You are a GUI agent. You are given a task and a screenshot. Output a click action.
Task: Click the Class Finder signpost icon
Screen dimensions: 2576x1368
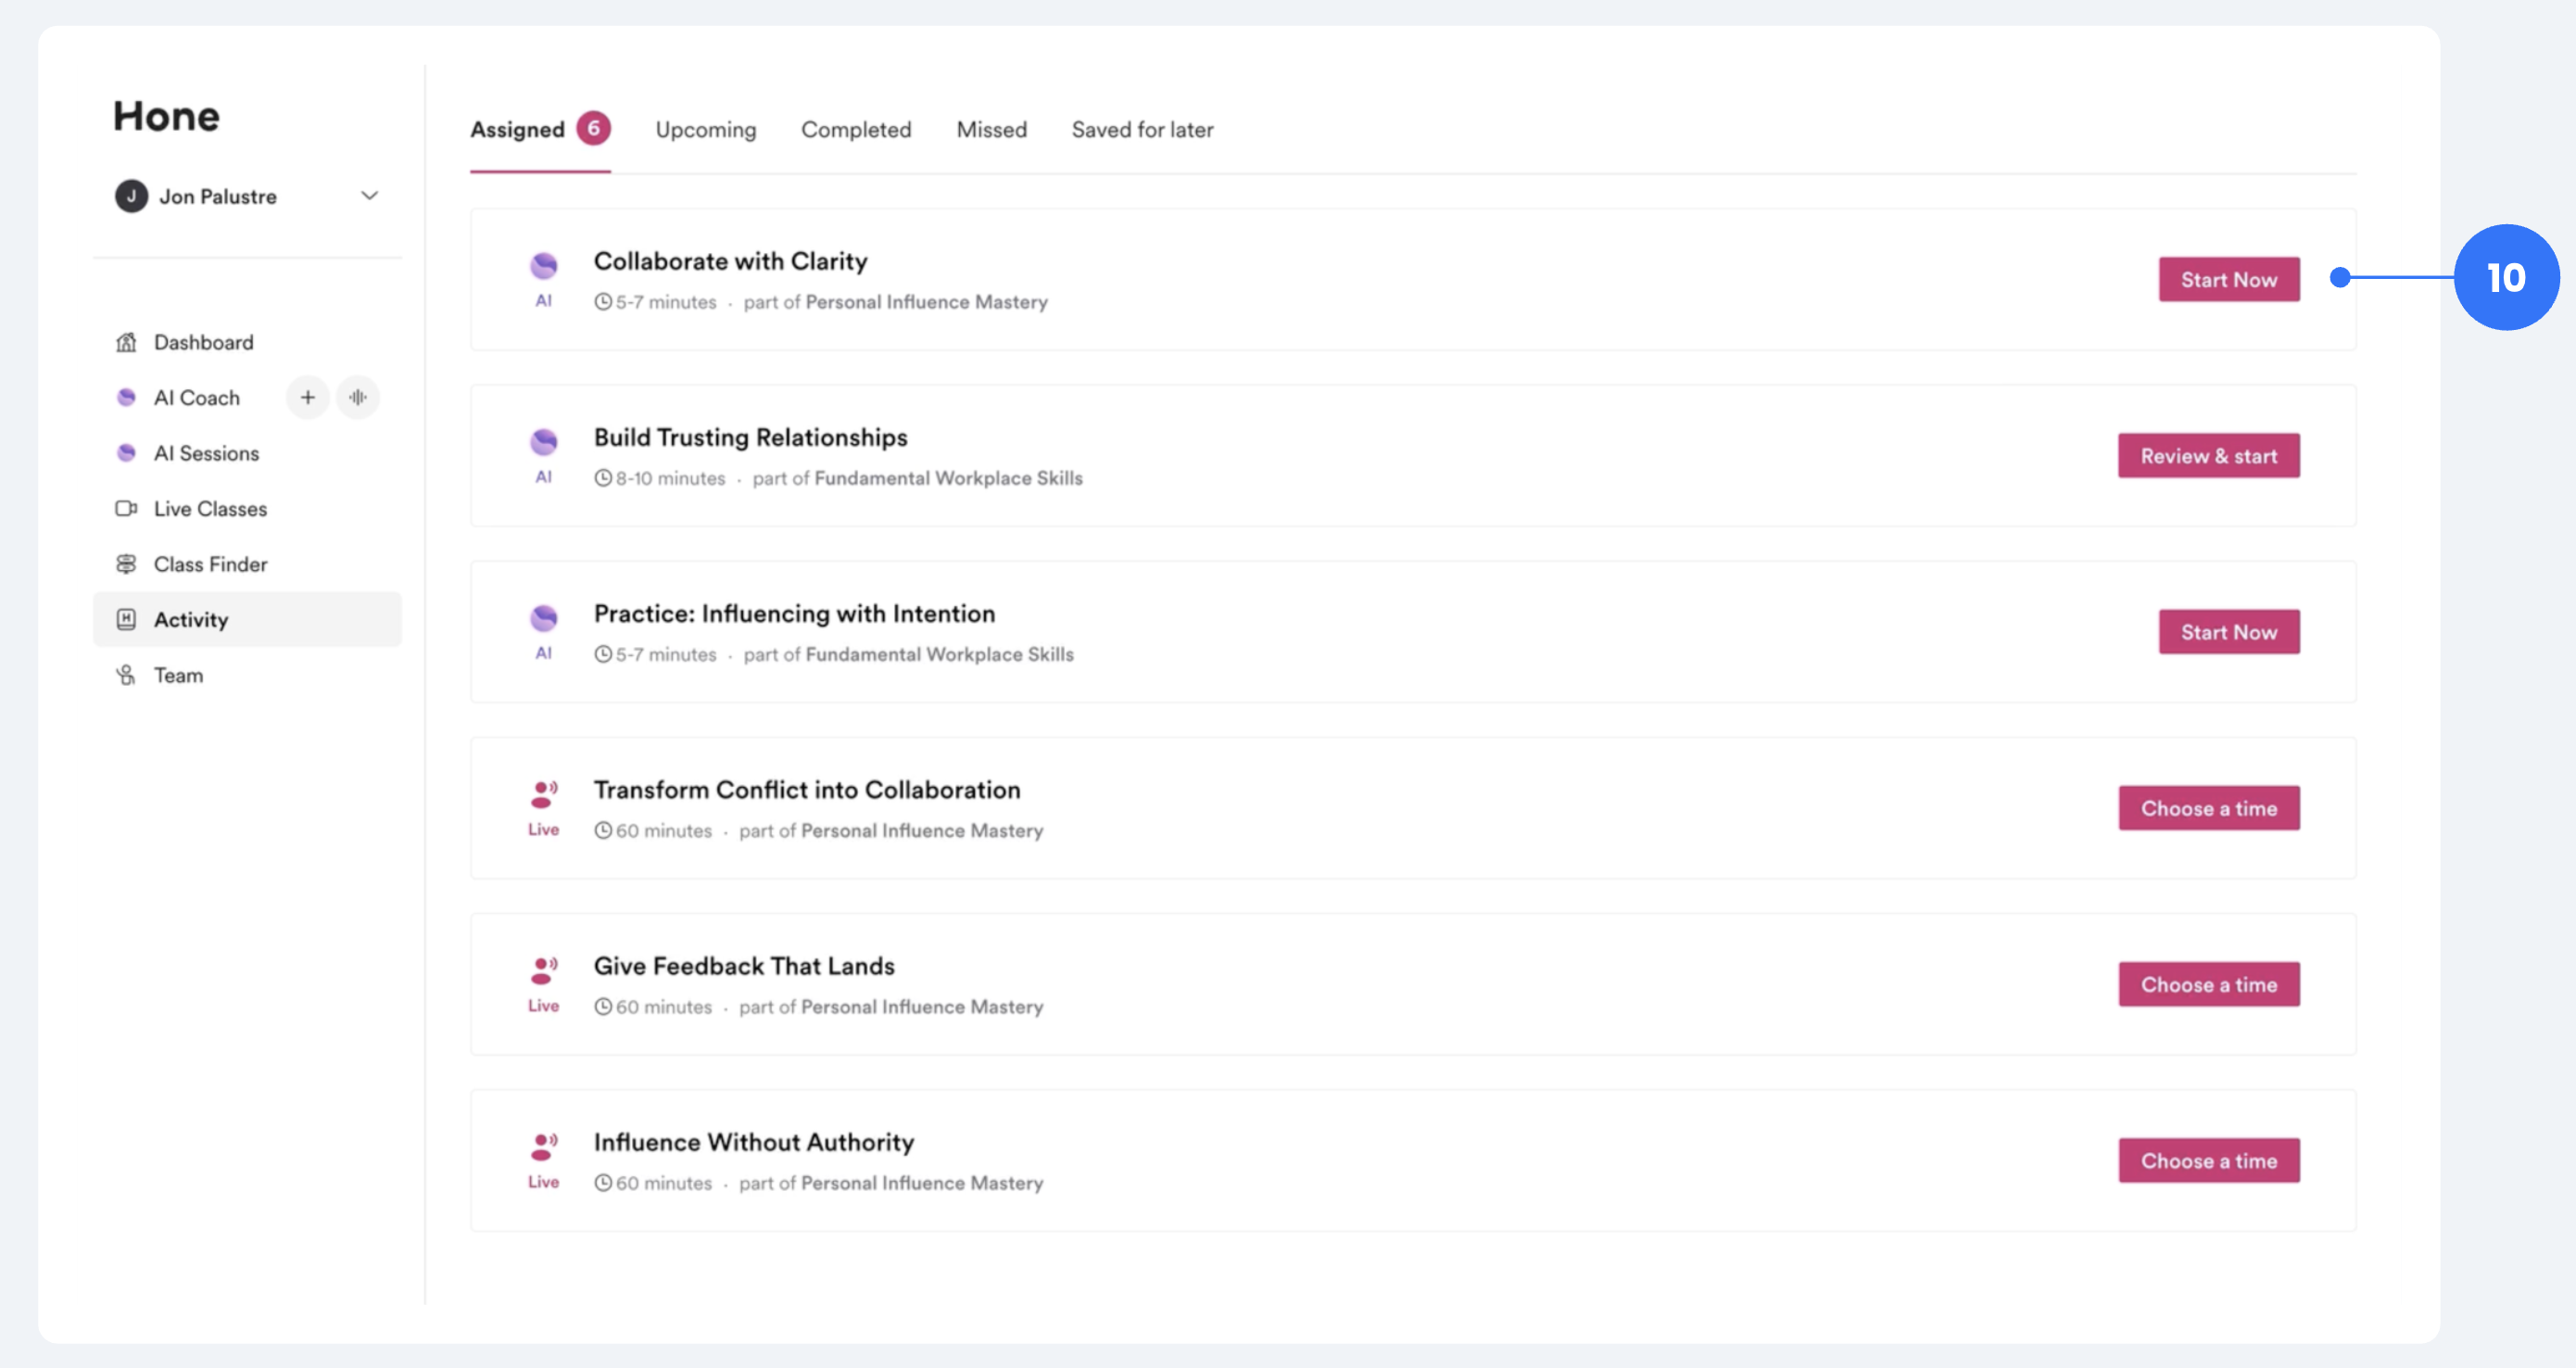point(126,564)
